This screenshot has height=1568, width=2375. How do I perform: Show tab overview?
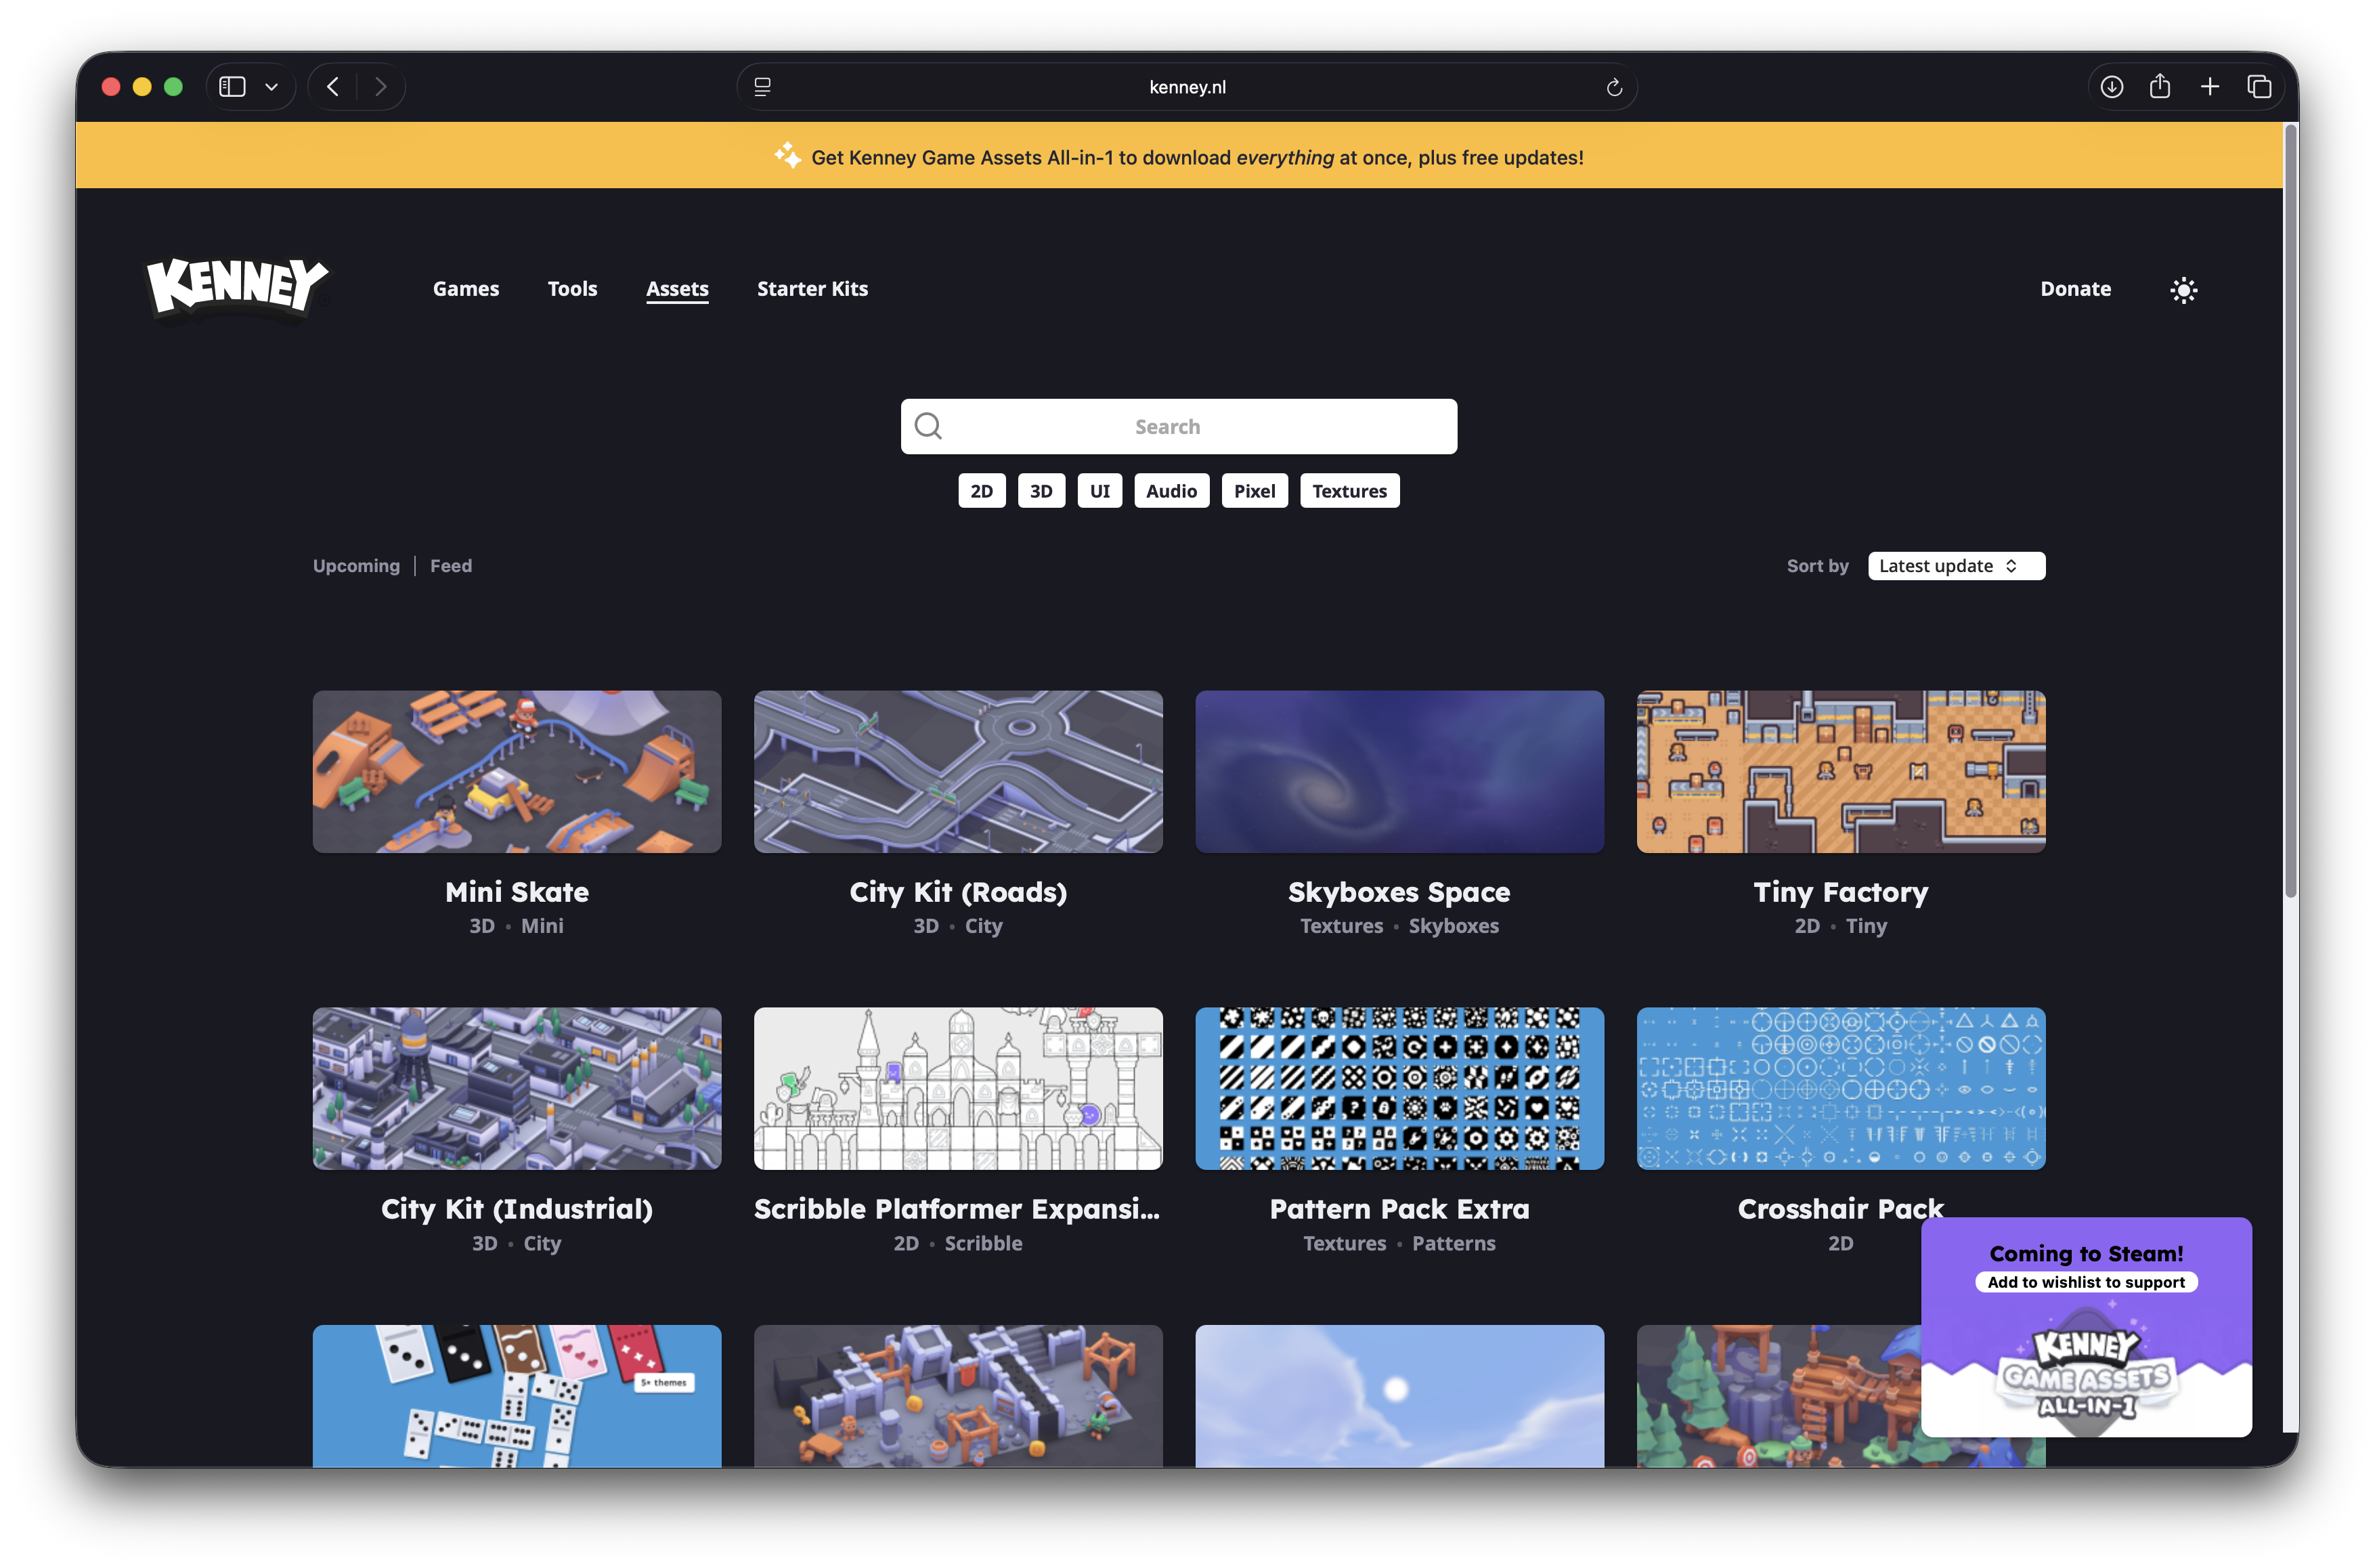point(2258,87)
